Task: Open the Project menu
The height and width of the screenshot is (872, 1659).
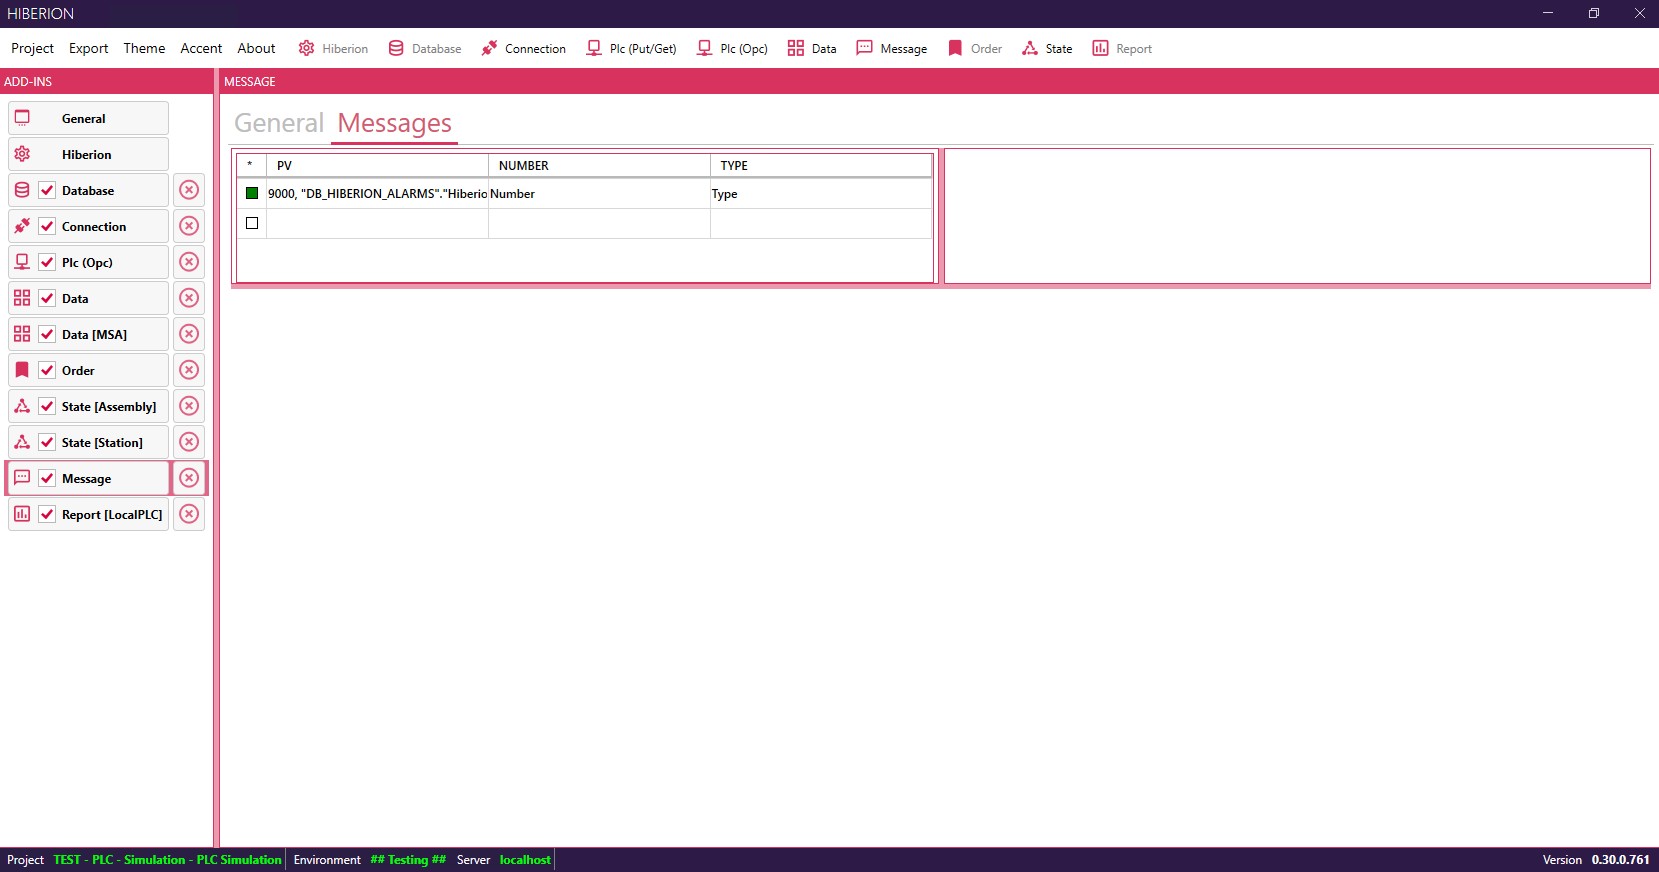Action: coord(32,48)
